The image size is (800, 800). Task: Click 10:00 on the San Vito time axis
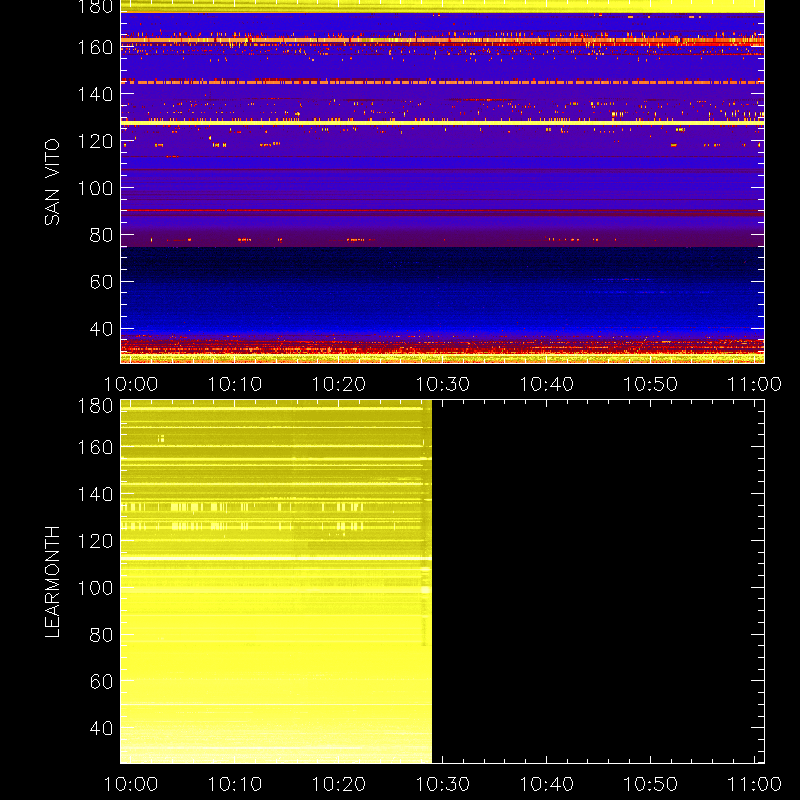coord(131,384)
